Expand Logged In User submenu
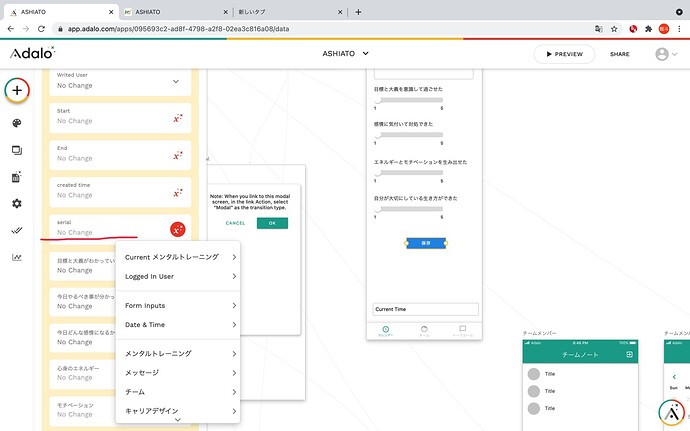 click(180, 276)
